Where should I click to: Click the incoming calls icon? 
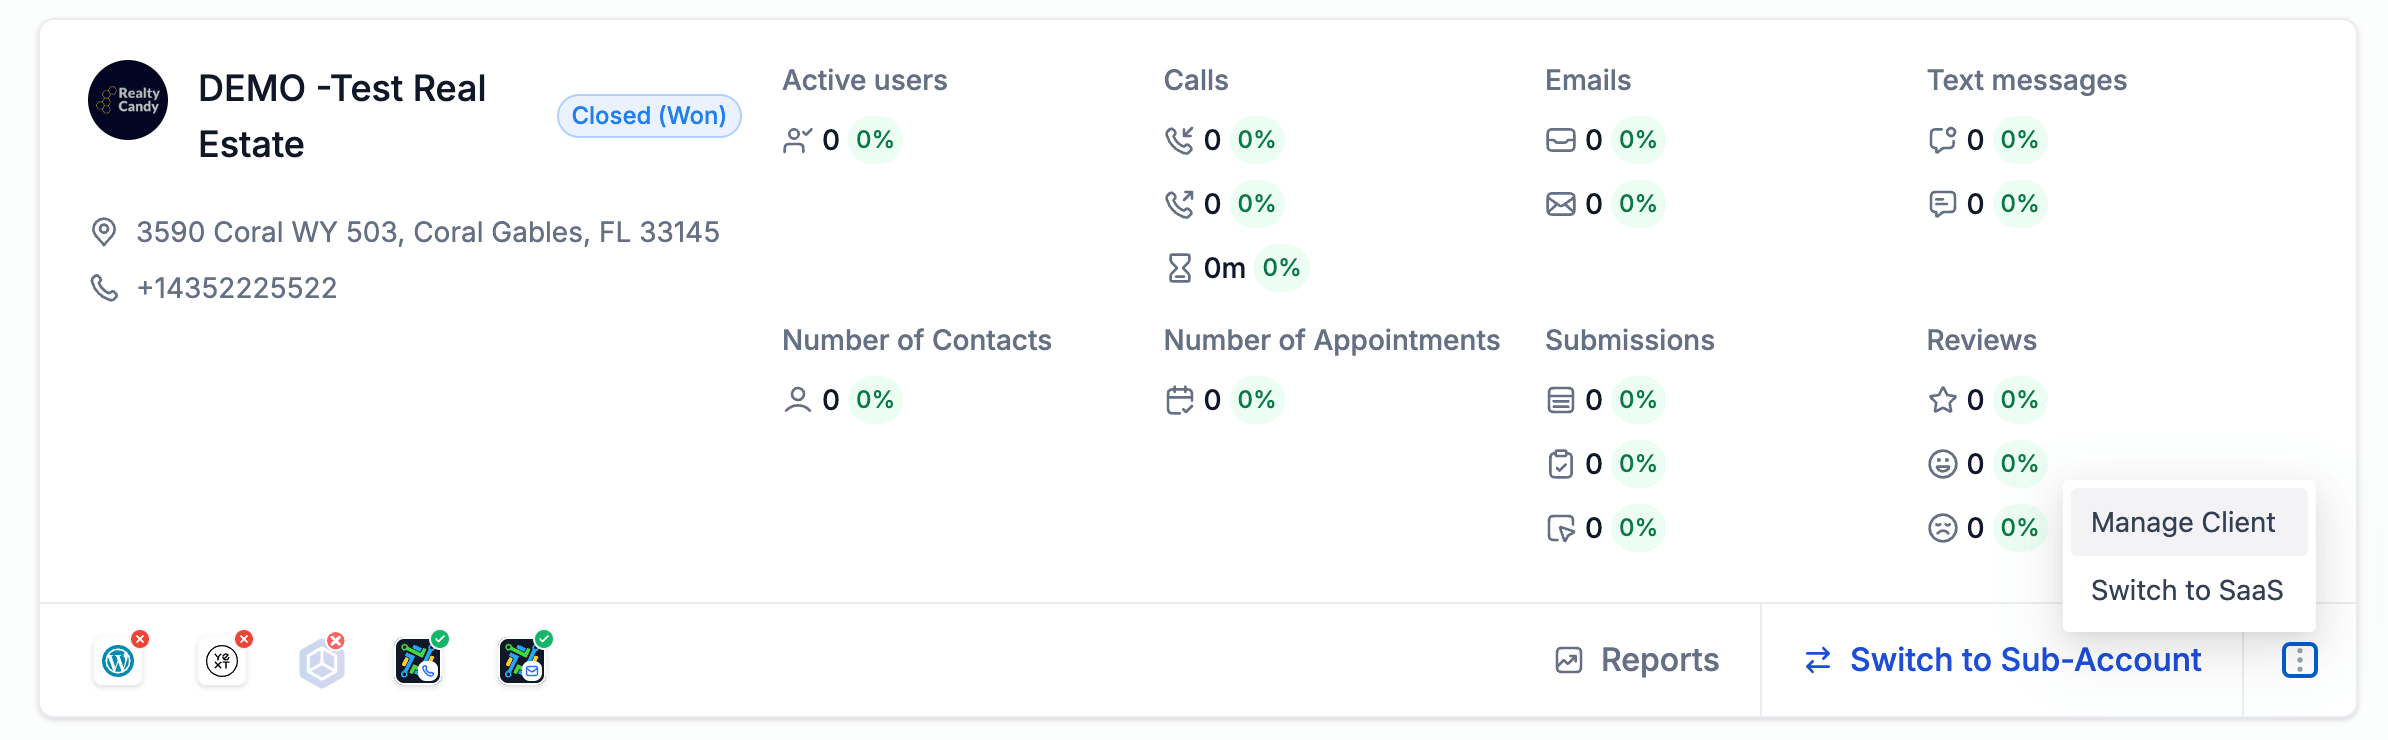(1179, 140)
